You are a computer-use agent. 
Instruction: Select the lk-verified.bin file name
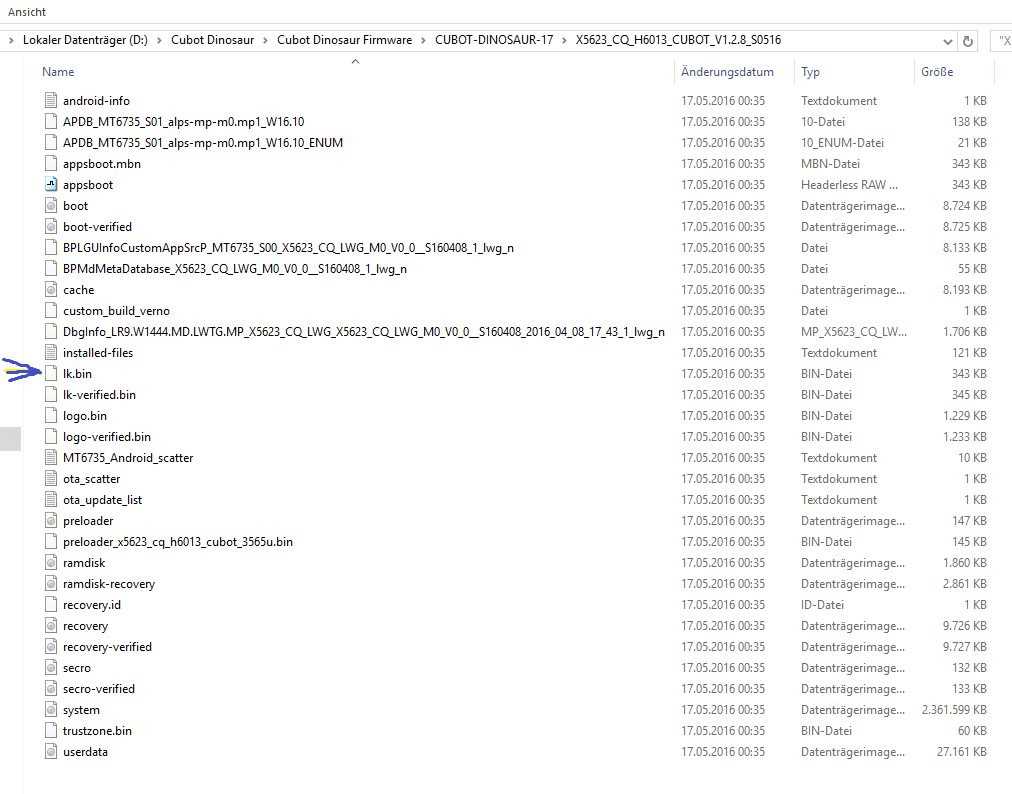click(99, 394)
